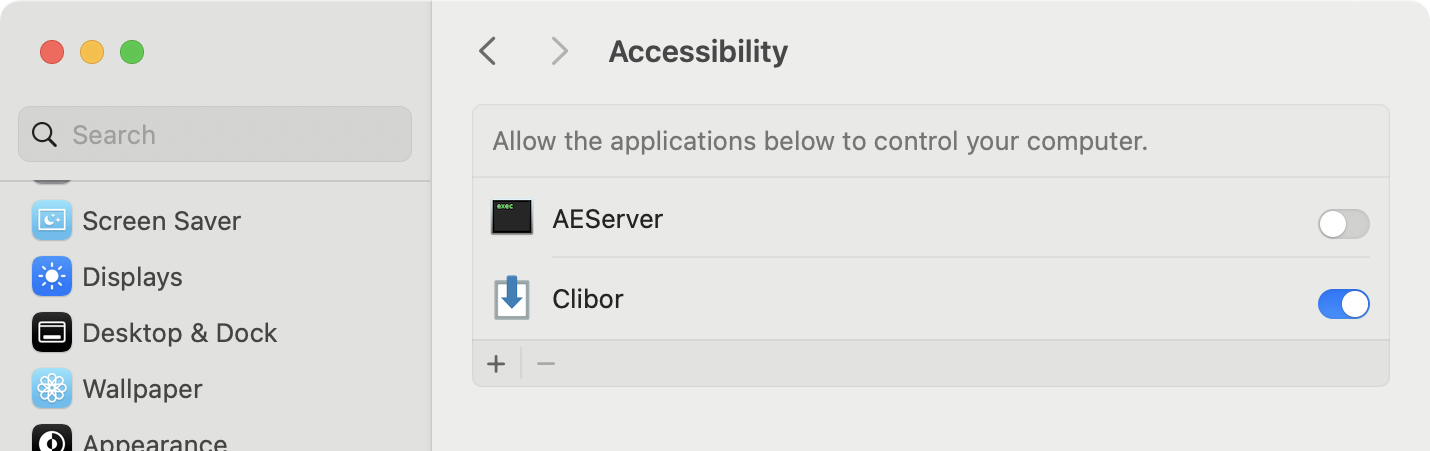Viewport: 1430px width, 451px height.
Task: Go back using the left chevron
Action: 487,51
